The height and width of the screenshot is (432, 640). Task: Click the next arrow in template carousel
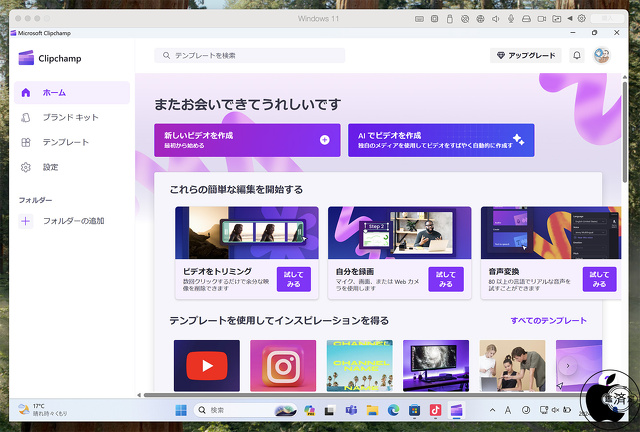[x=568, y=366]
